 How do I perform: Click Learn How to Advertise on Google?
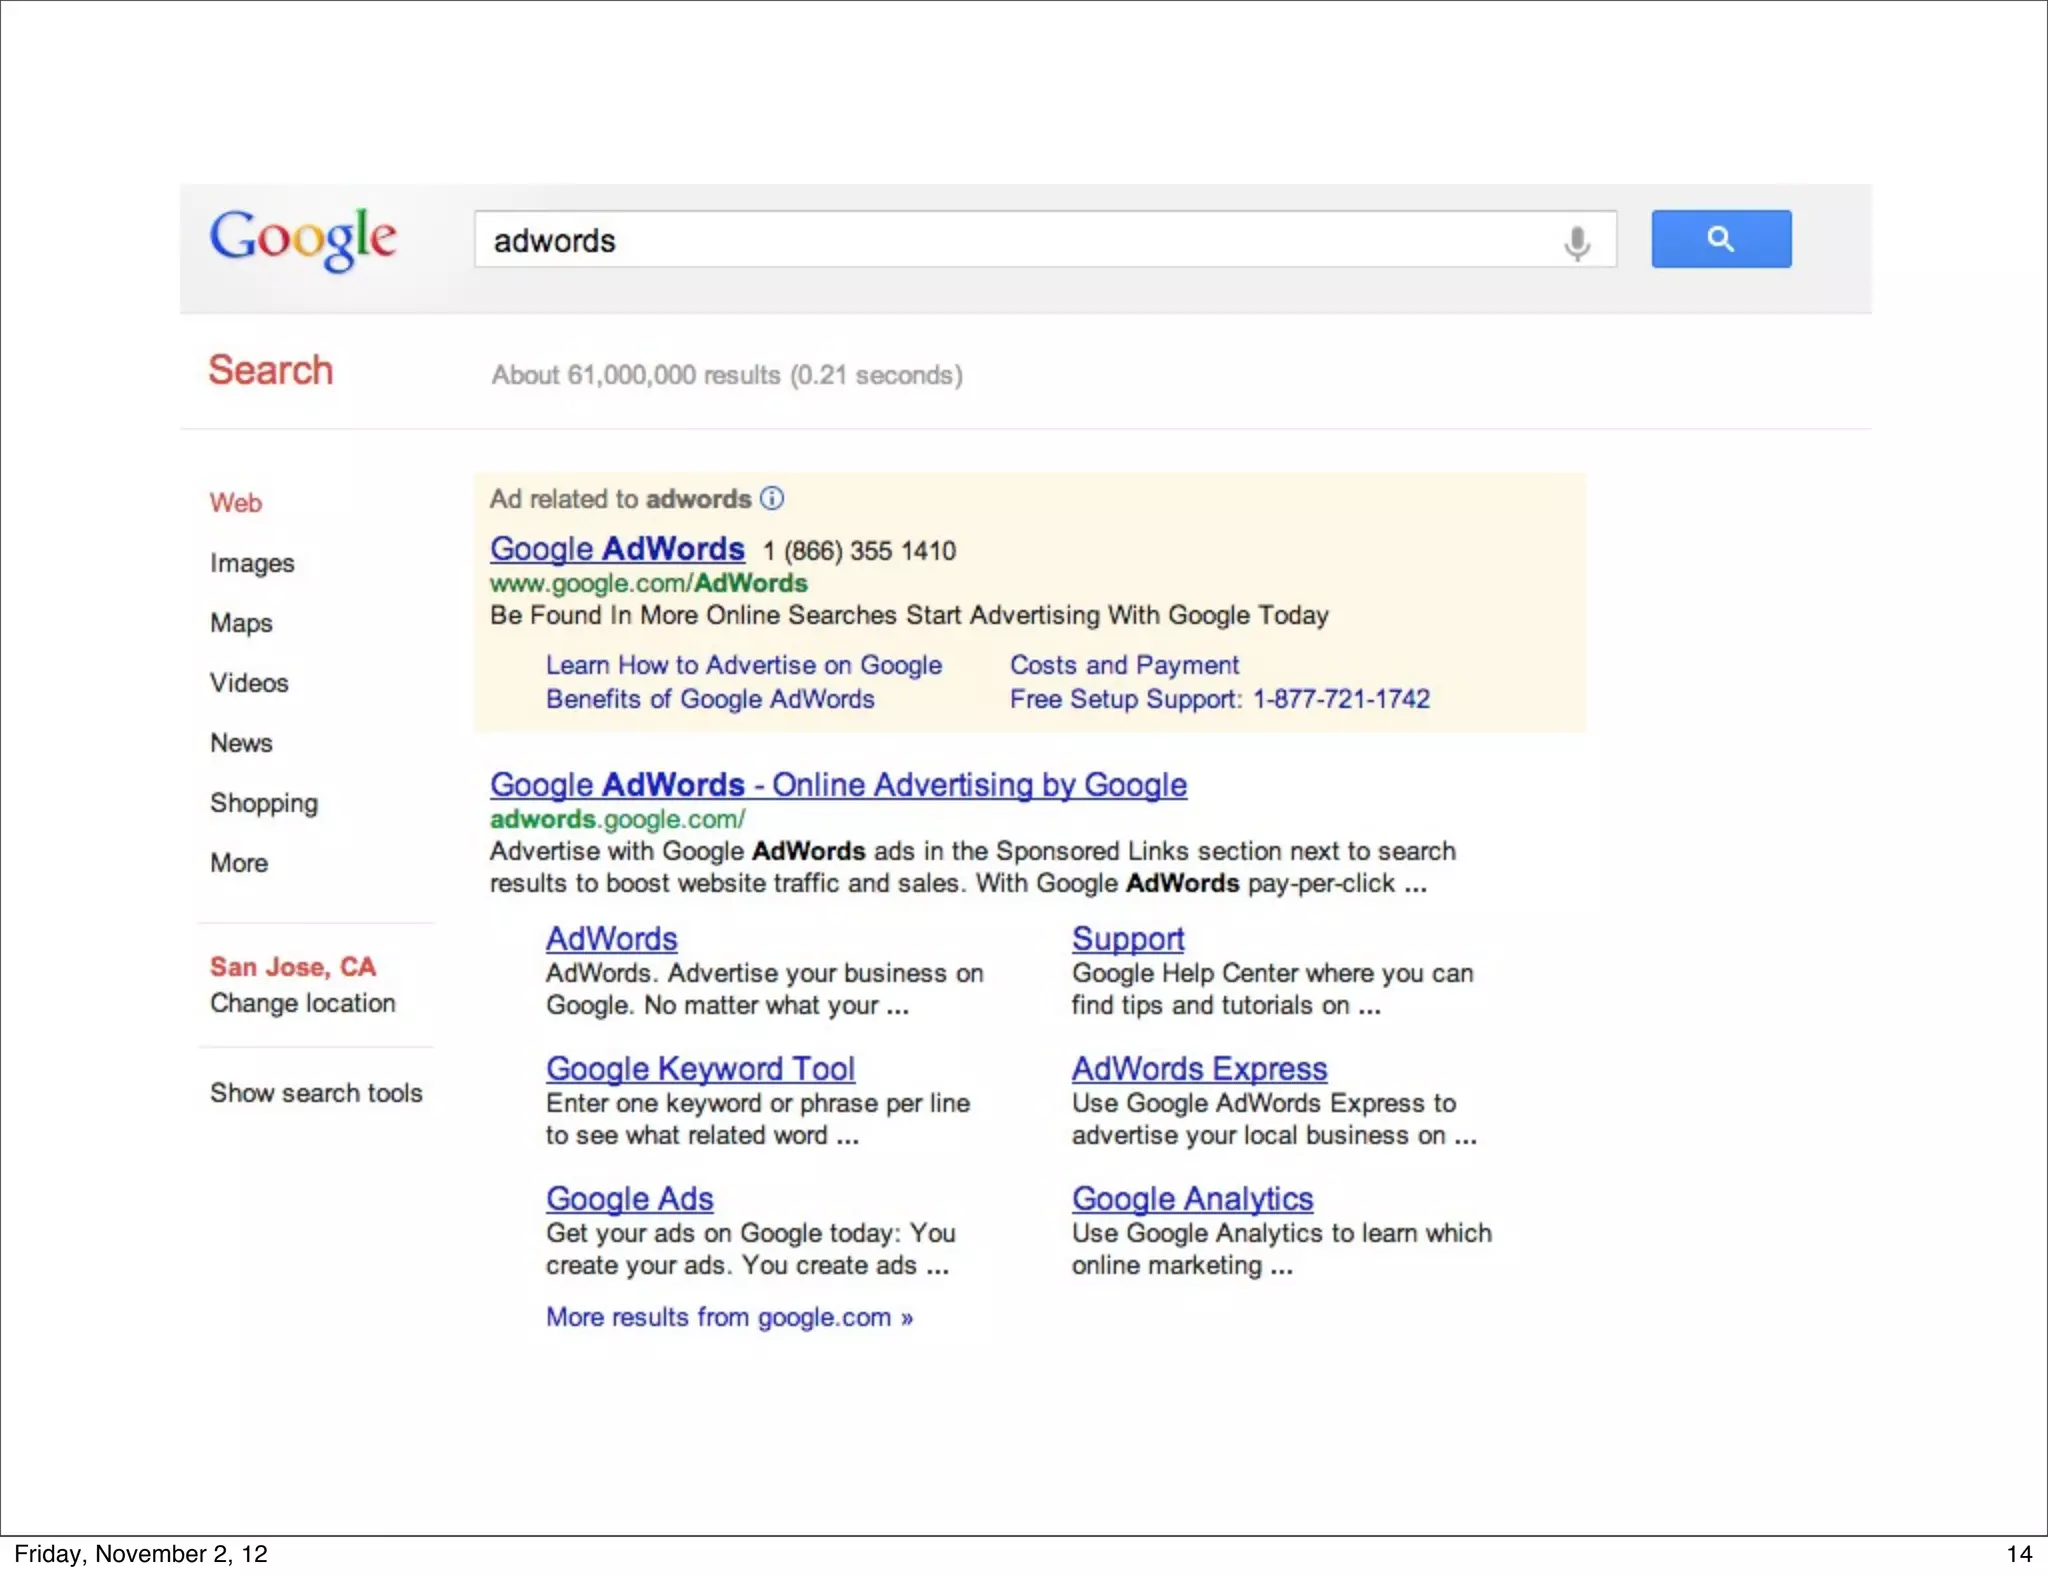click(744, 665)
